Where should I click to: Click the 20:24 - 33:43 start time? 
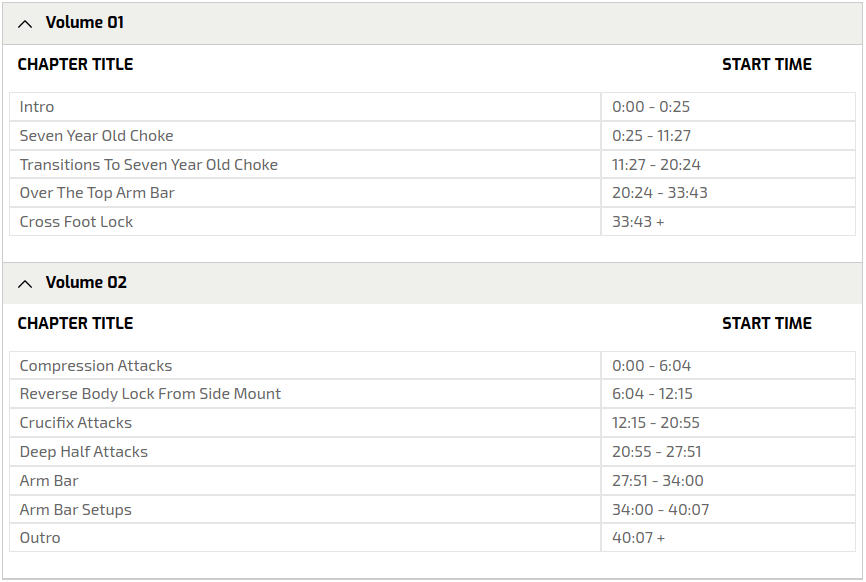pyautogui.click(x=660, y=193)
